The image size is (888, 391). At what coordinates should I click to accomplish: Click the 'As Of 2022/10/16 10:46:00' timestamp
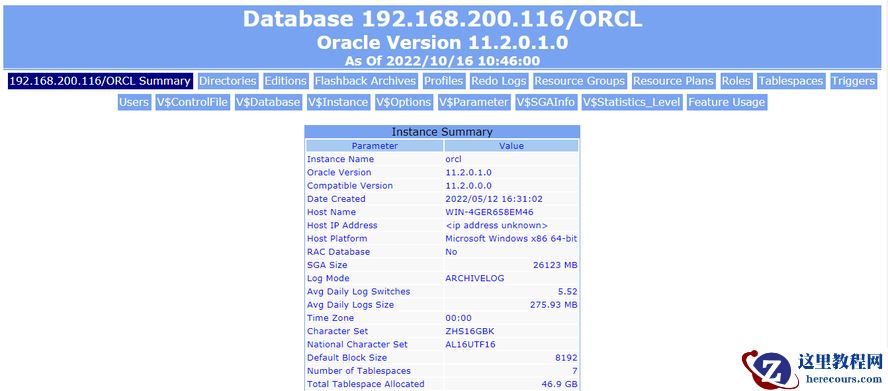[x=442, y=61]
